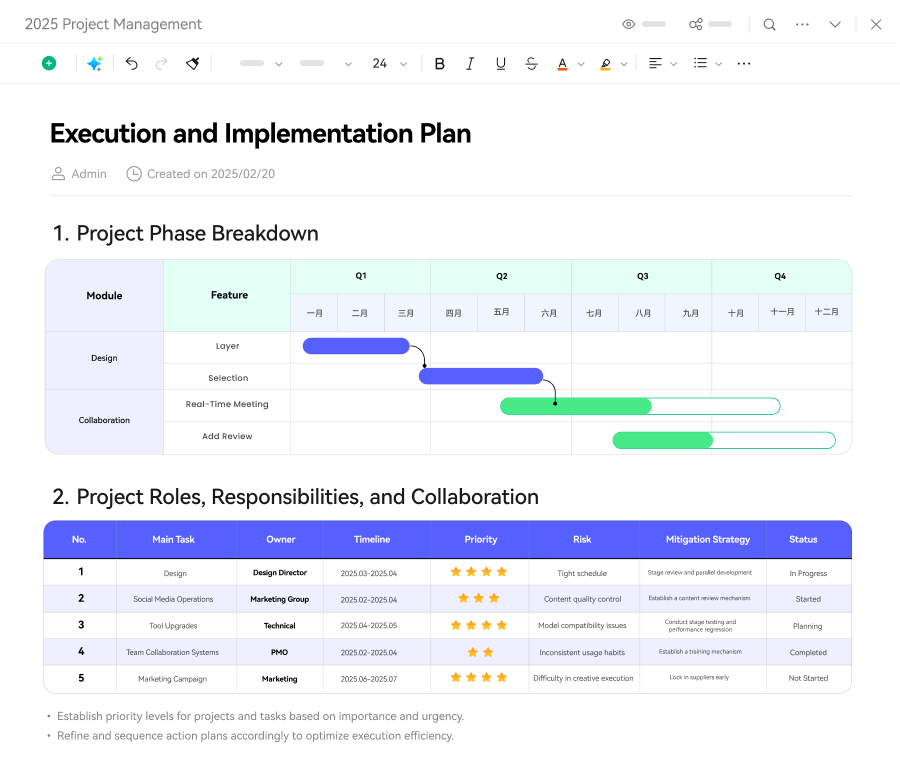Collapse with header chevron down
The image size is (900, 762).
click(835, 24)
